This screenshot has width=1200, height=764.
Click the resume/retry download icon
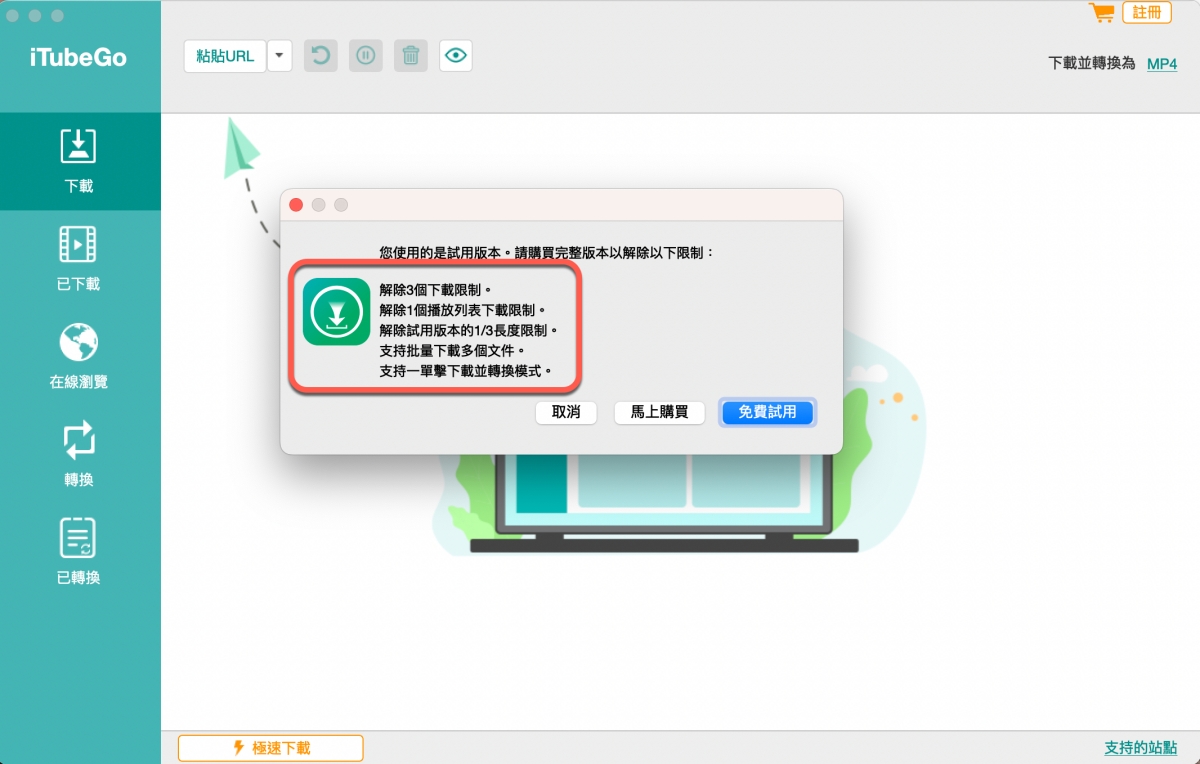[320, 56]
